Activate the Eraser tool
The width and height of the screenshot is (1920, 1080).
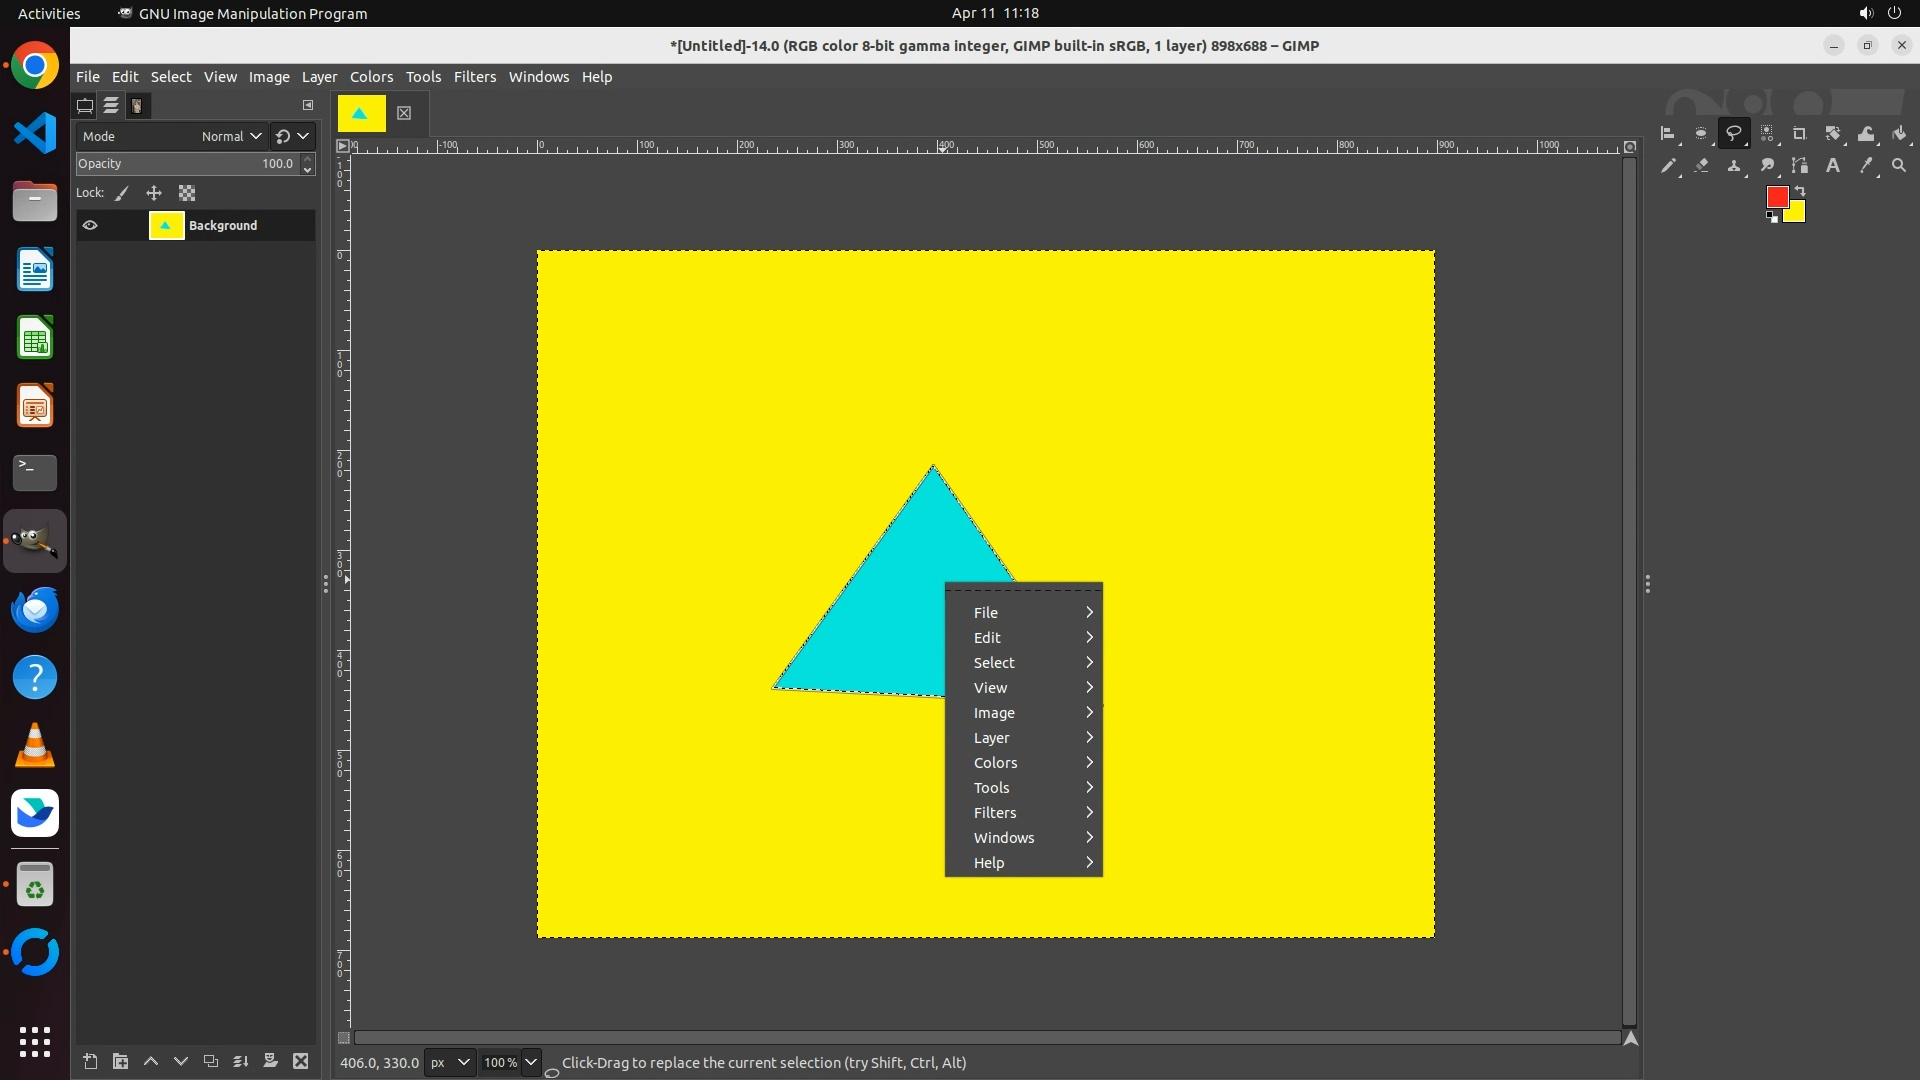click(1701, 166)
